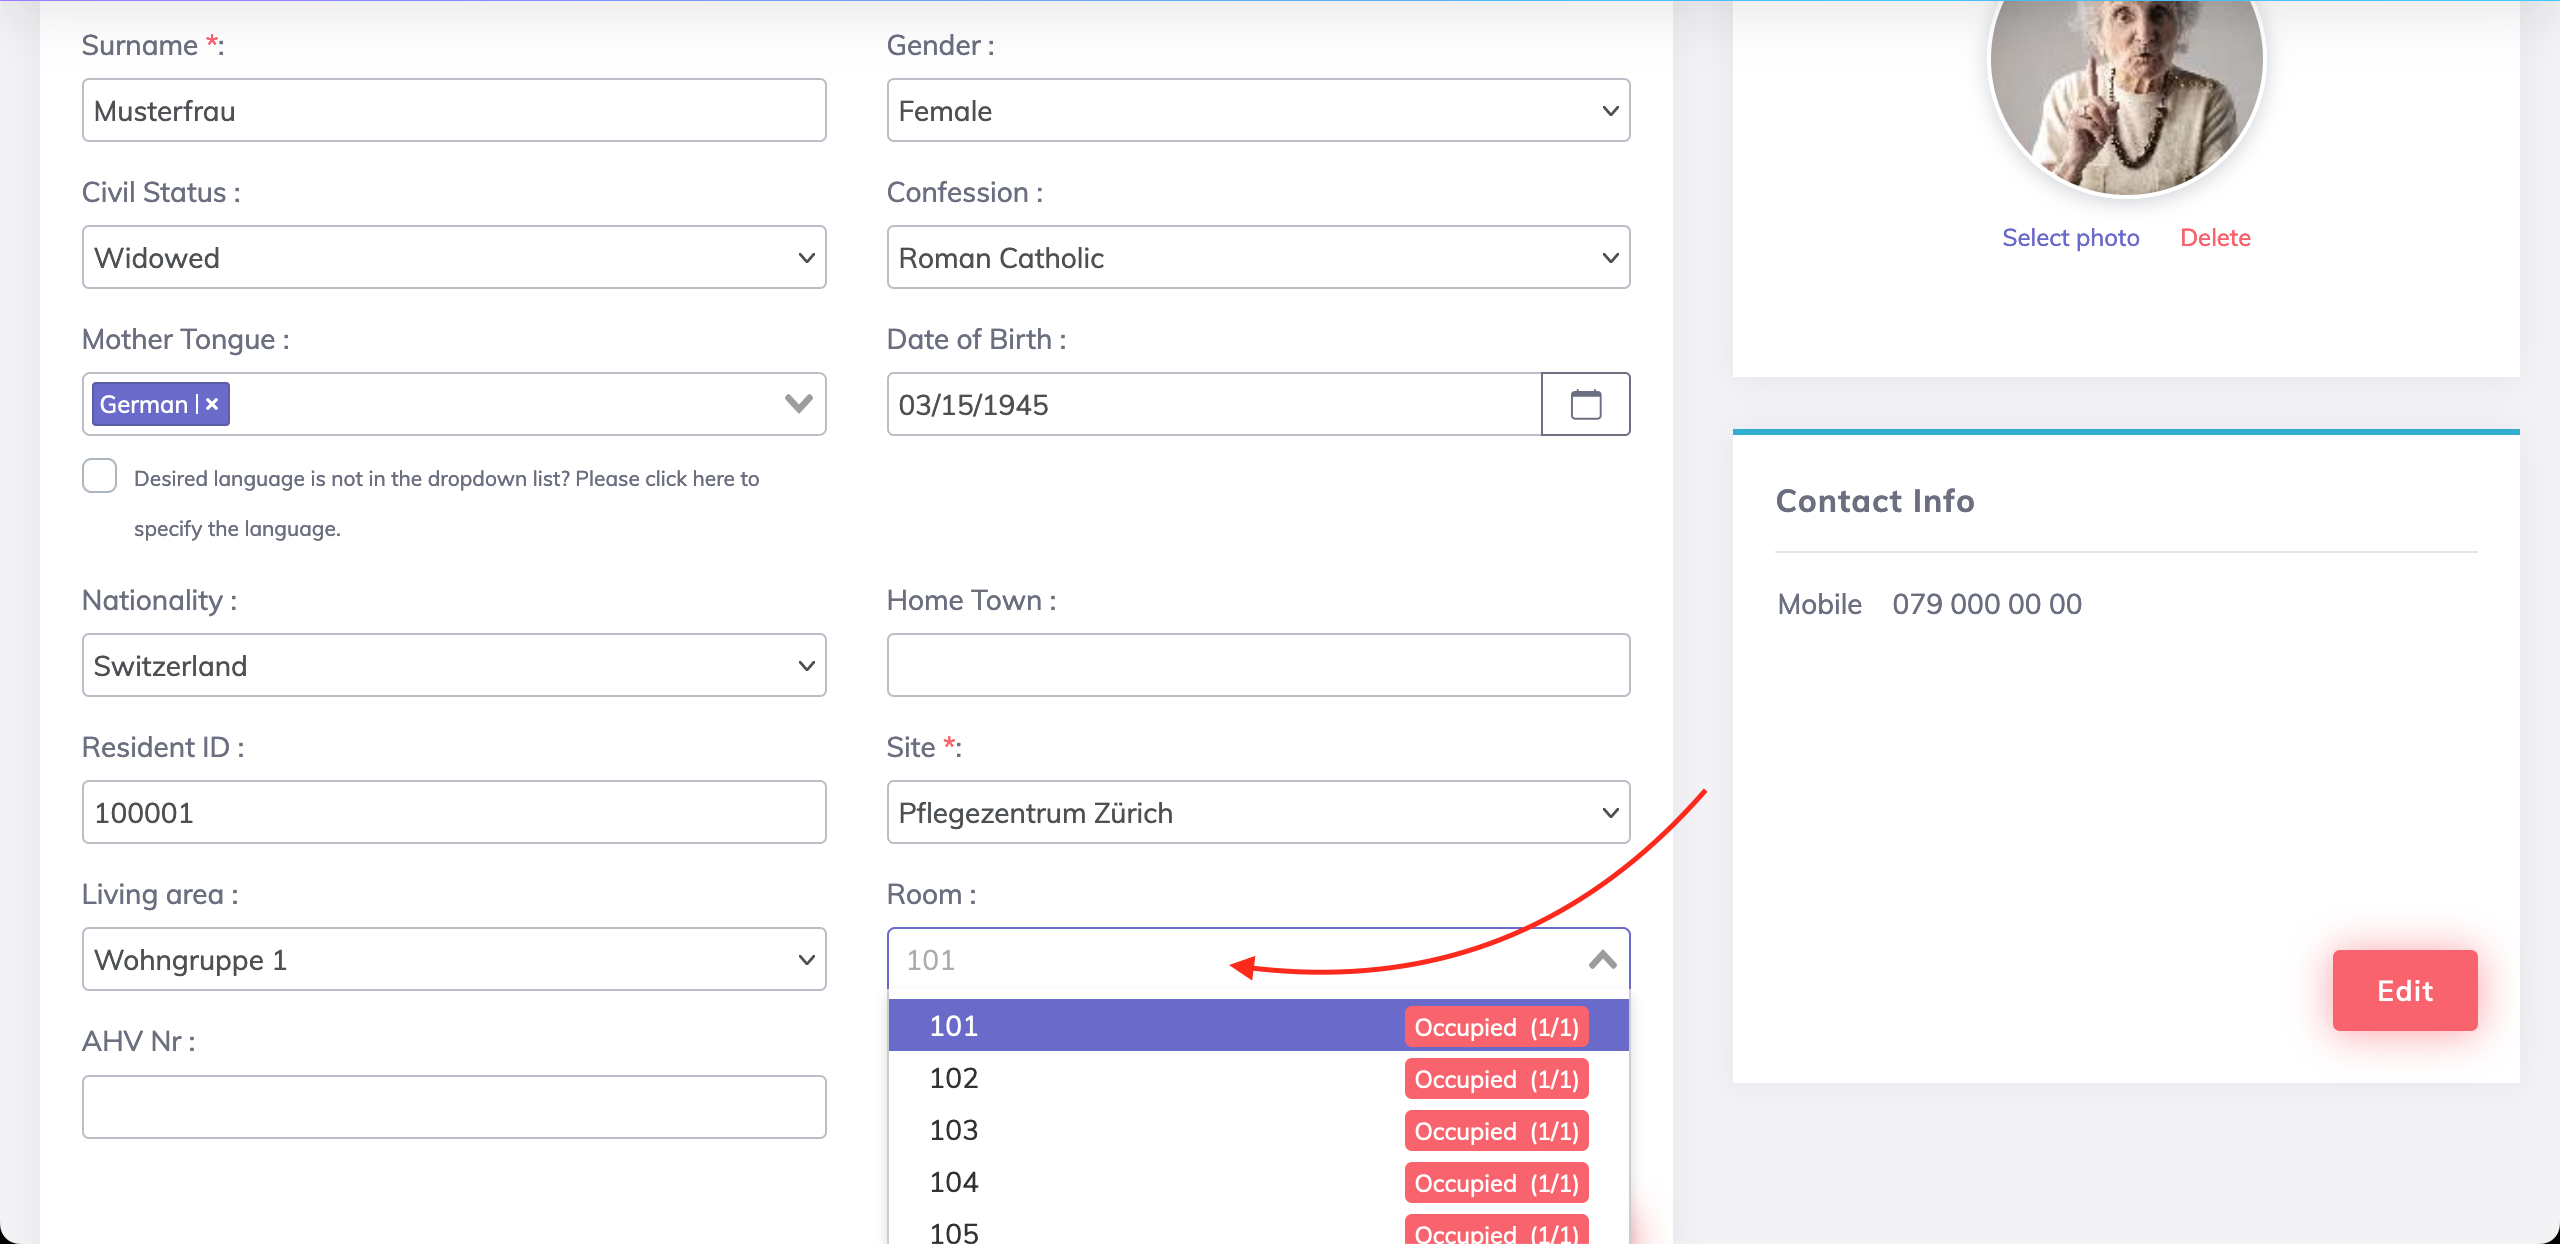Viewport: 2560px width, 1244px height.
Task: Check the desired language not listed box
Action: point(100,476)
